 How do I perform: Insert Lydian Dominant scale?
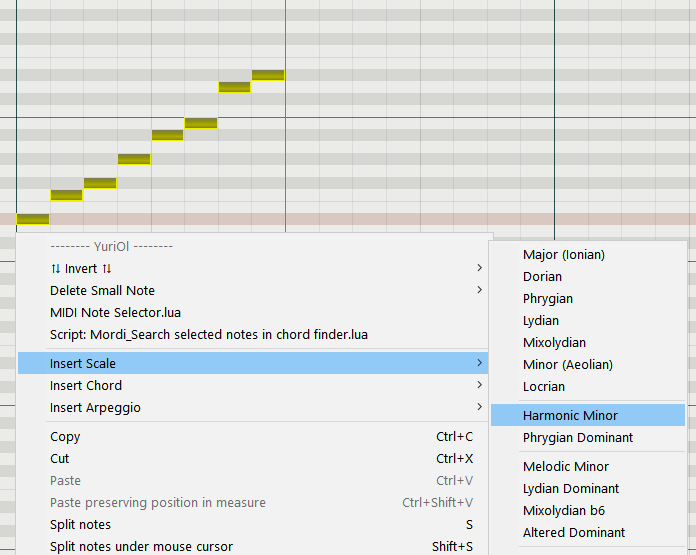588,488
